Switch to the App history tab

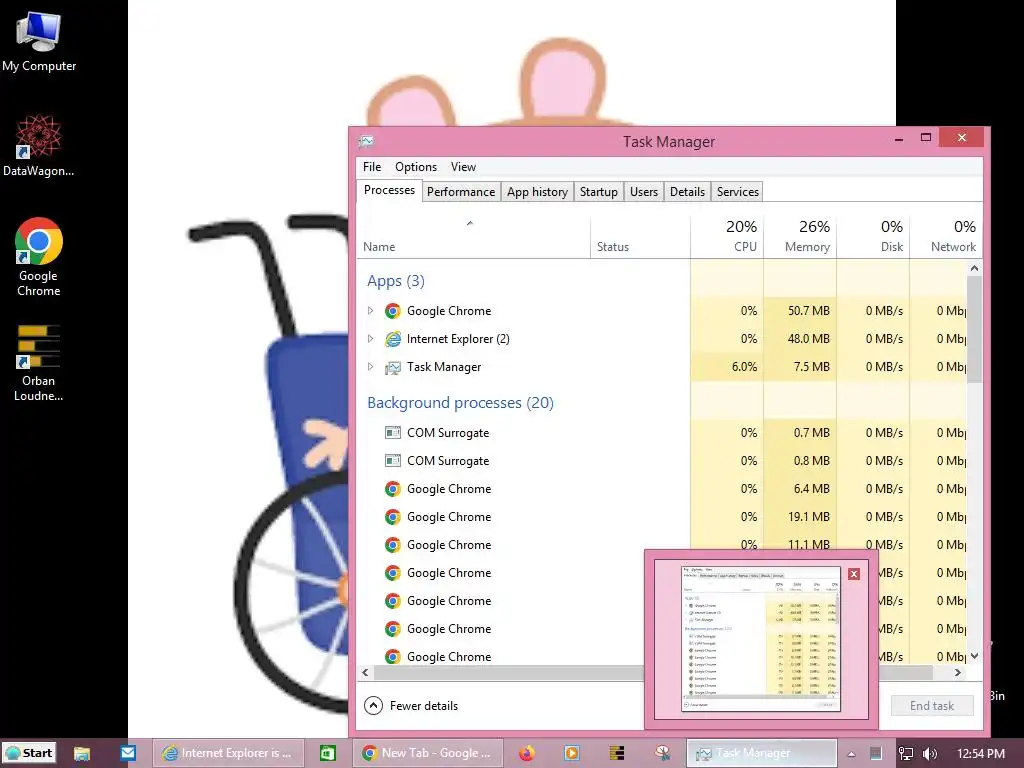[537, 191]
